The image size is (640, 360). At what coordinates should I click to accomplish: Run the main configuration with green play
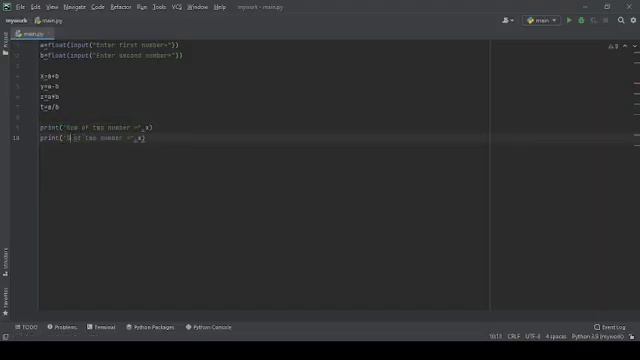click(569, 20)
